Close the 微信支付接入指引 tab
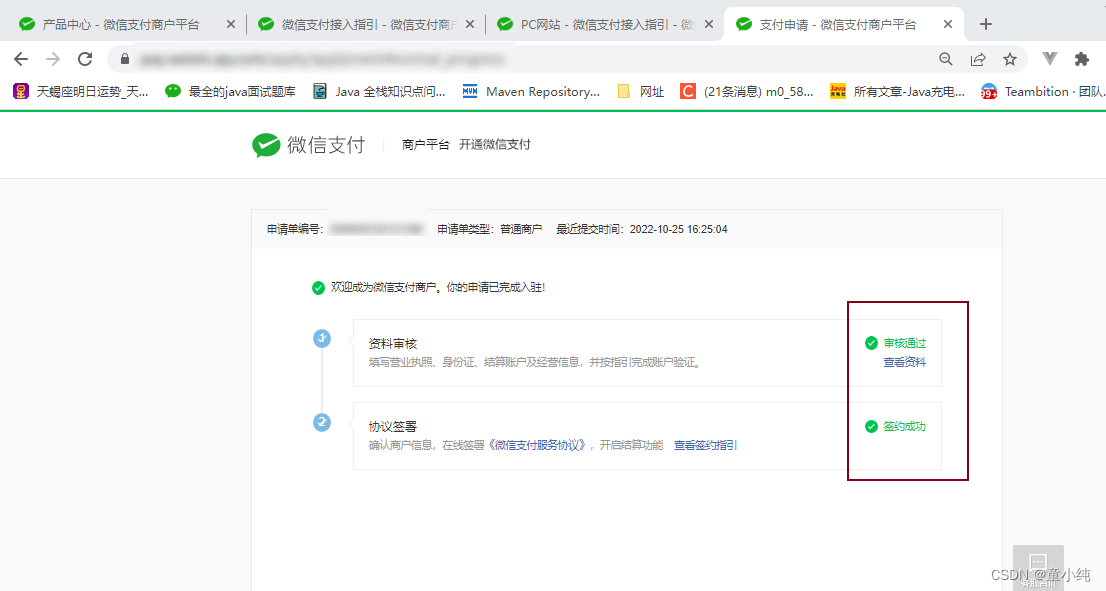 470,24
